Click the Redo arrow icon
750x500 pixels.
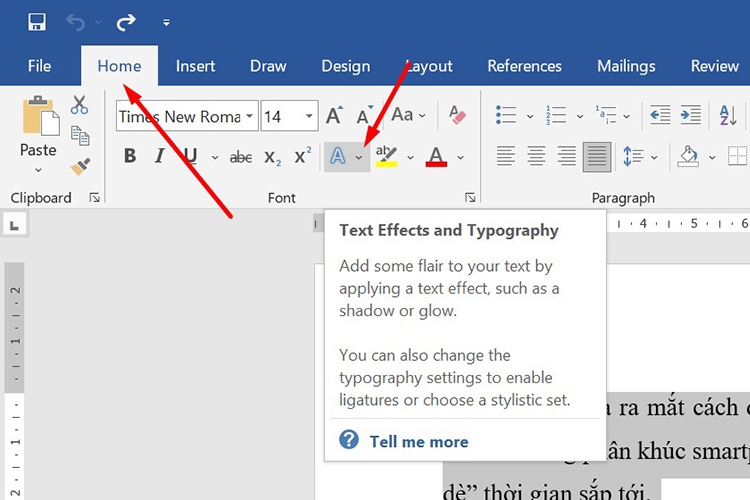126,22
